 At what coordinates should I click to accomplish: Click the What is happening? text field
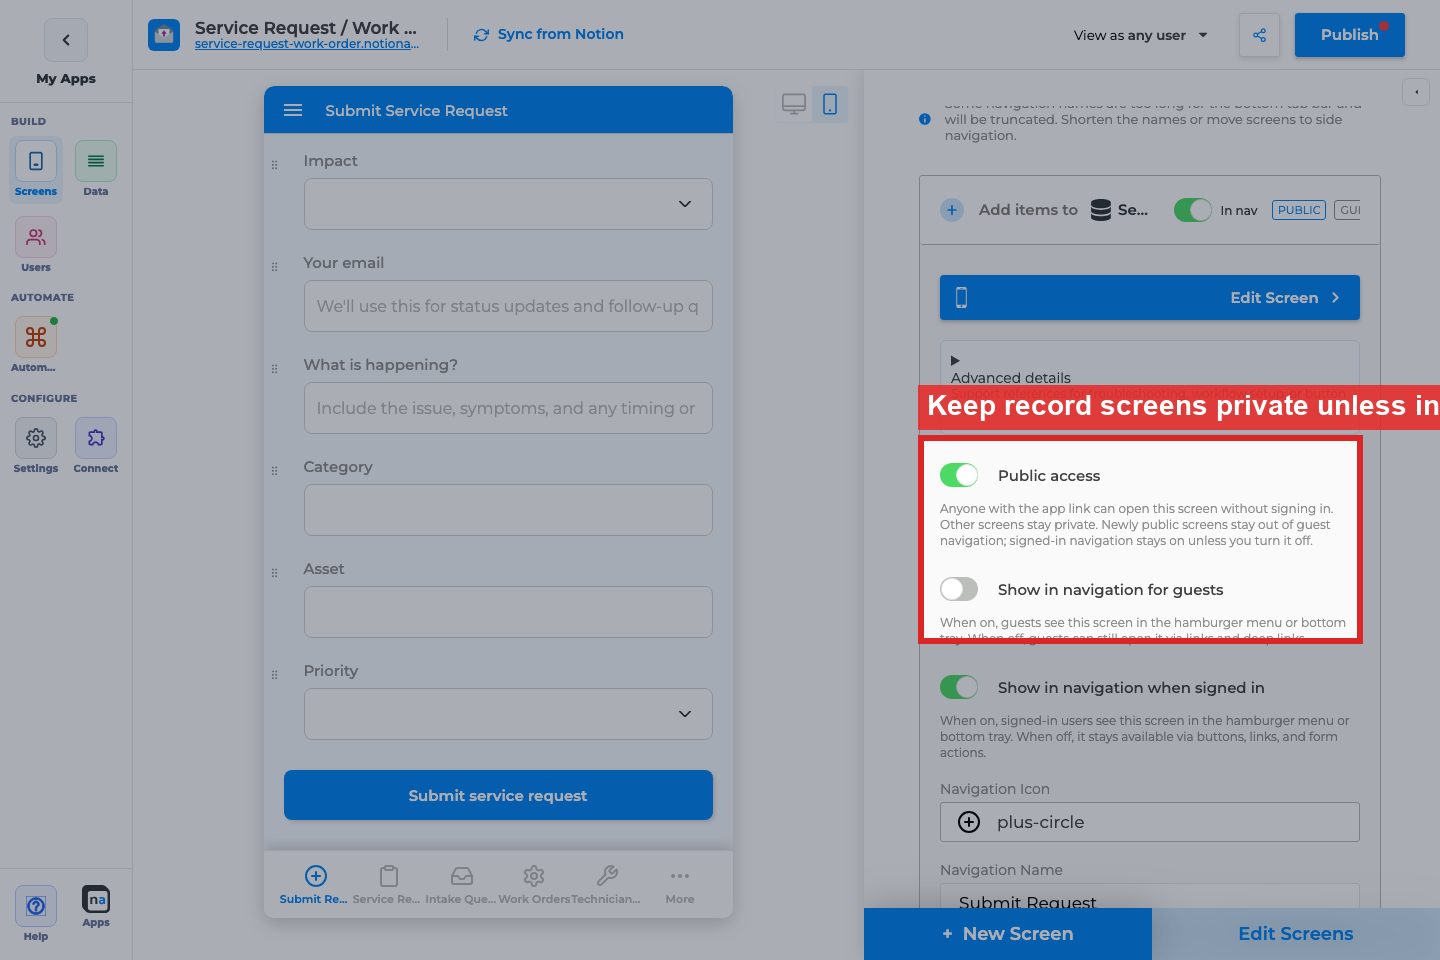[508, 408]
